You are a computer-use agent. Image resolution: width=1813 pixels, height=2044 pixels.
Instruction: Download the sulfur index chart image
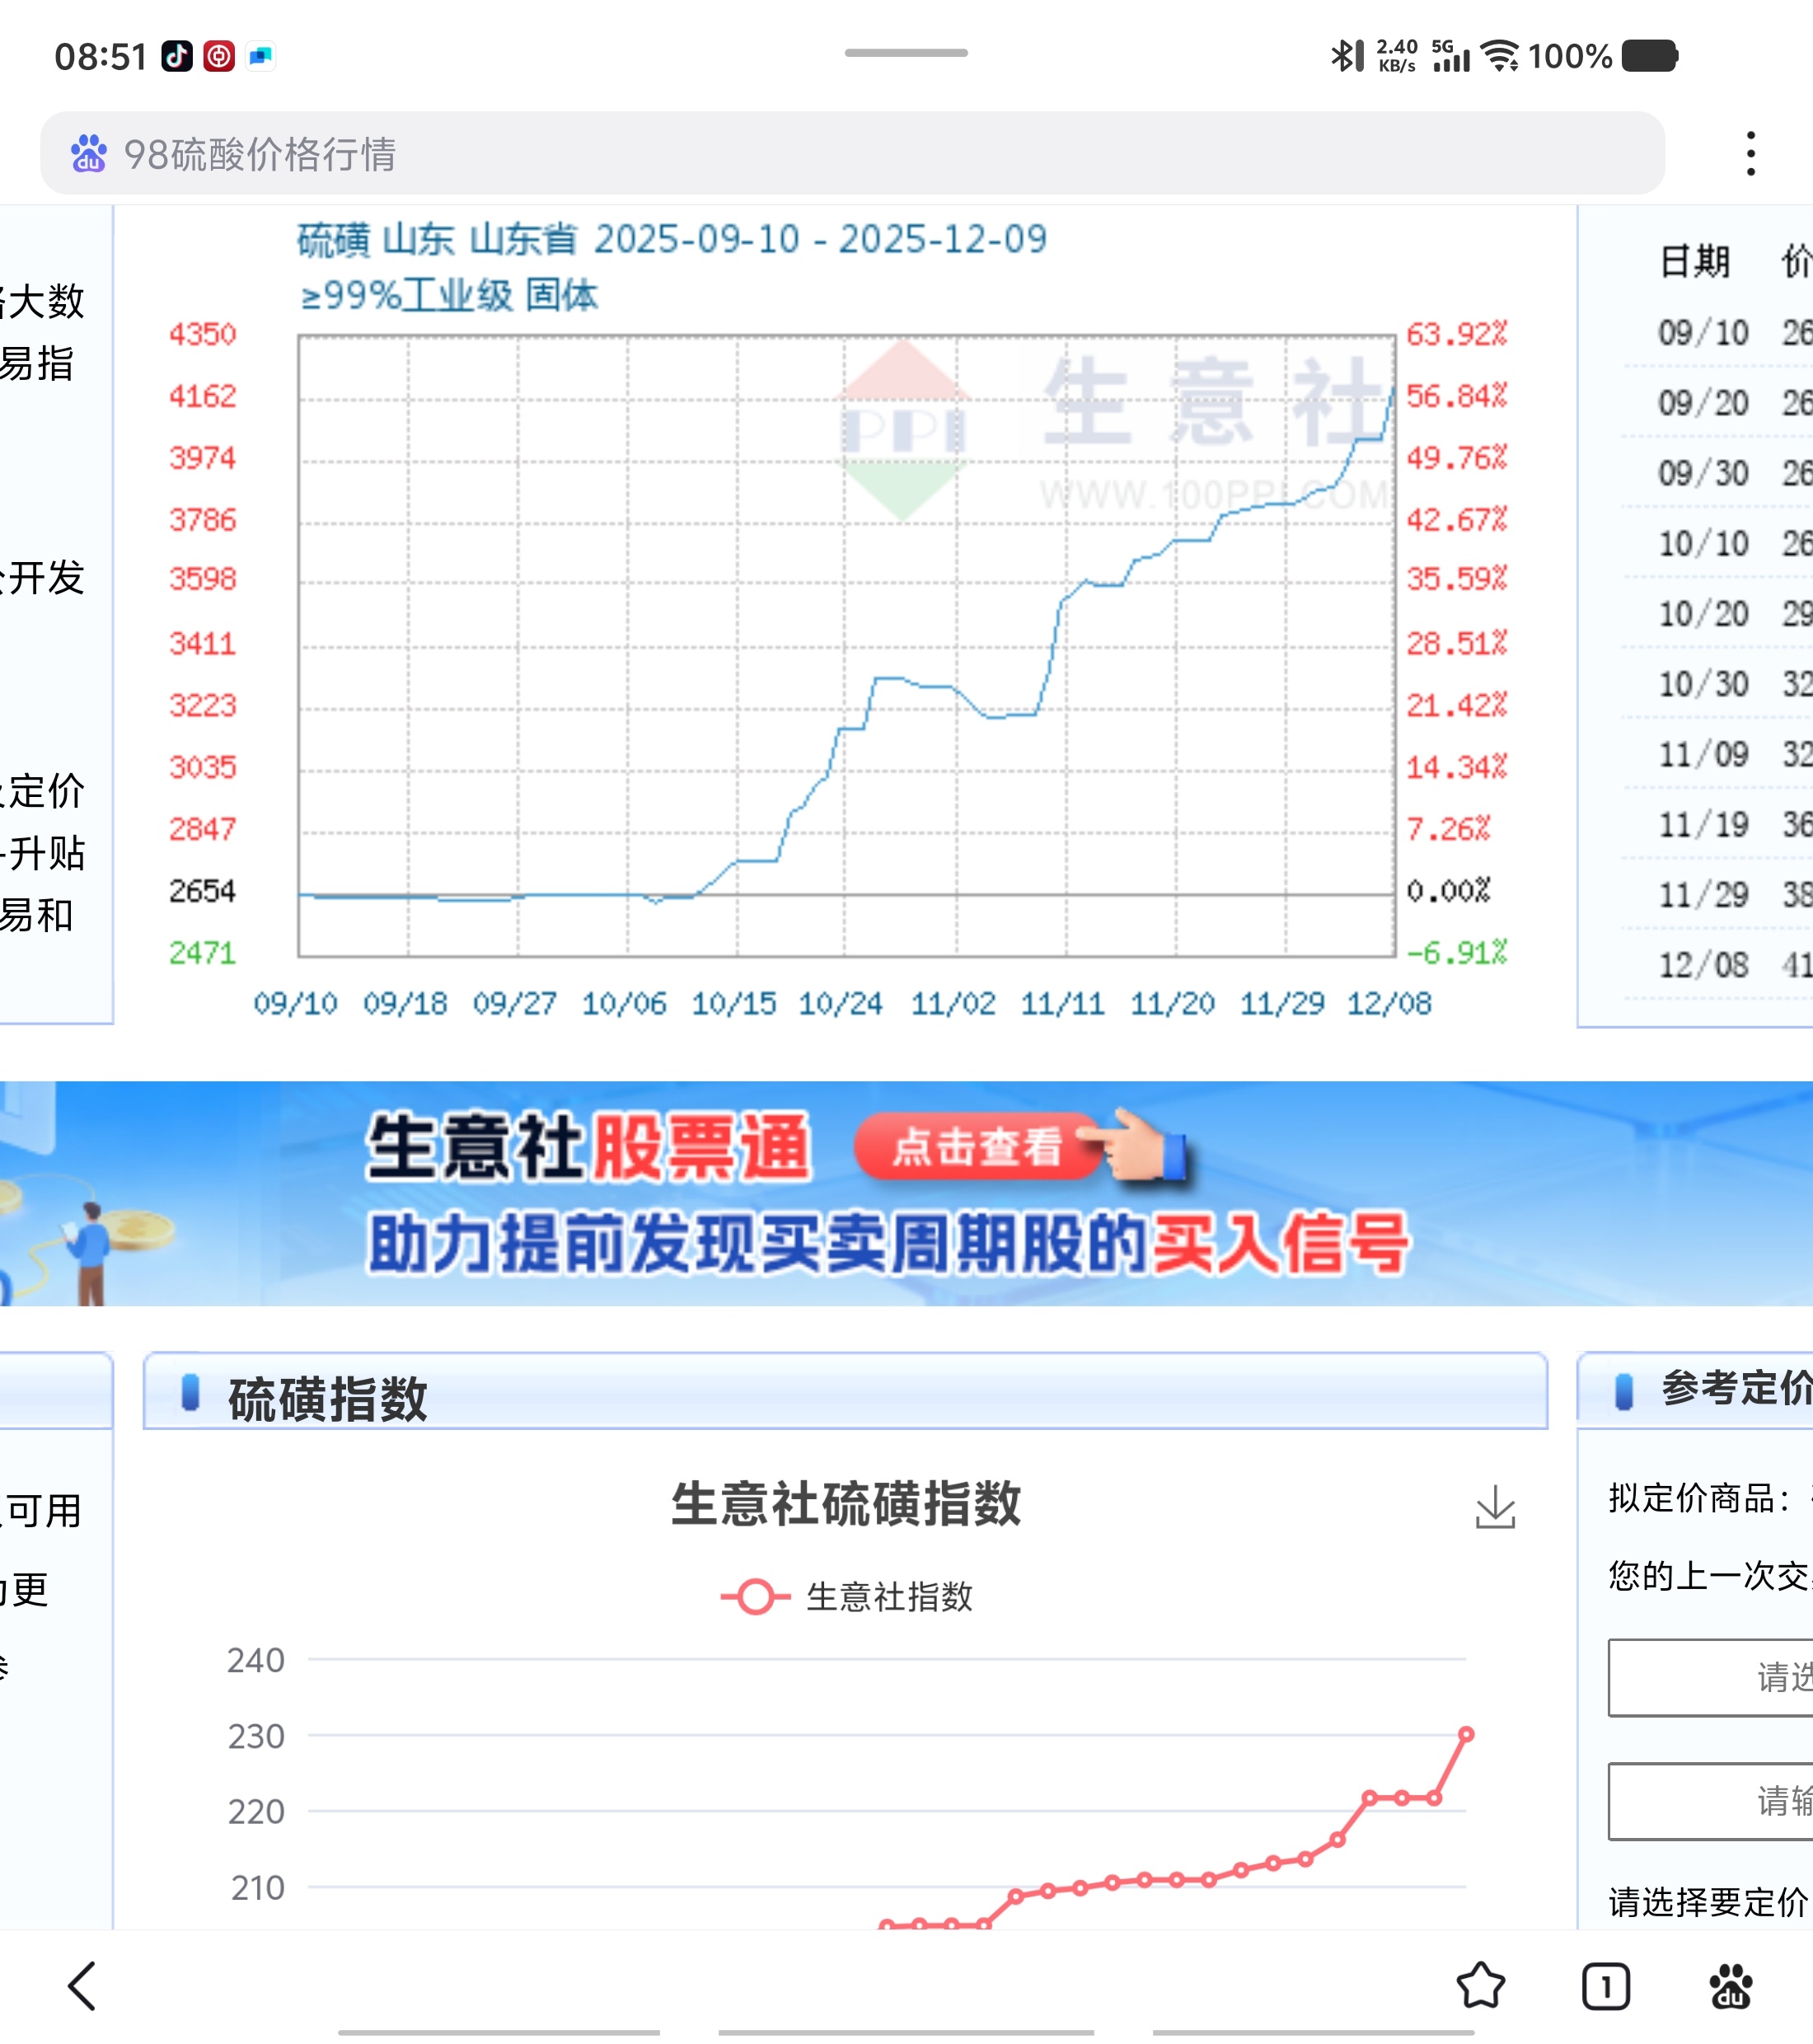(x=1495, y=1507)
